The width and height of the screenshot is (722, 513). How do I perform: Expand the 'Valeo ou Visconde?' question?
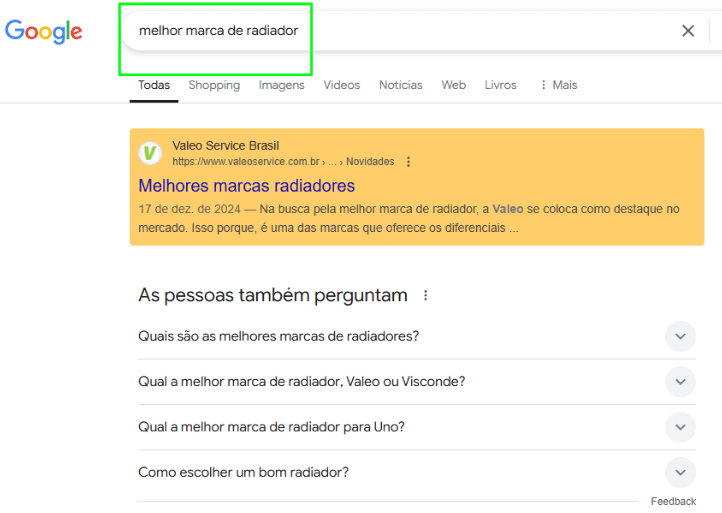click(680, 381)
